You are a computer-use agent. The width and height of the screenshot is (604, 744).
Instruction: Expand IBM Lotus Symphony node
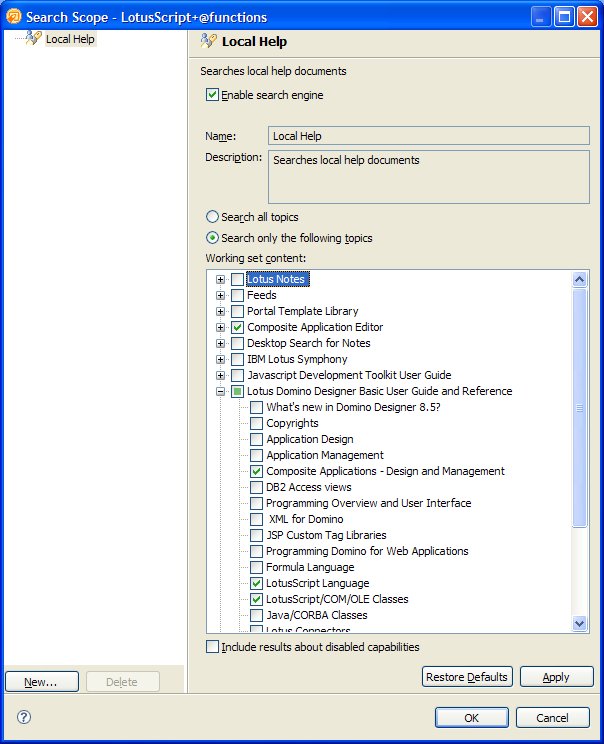click(220, 360)
